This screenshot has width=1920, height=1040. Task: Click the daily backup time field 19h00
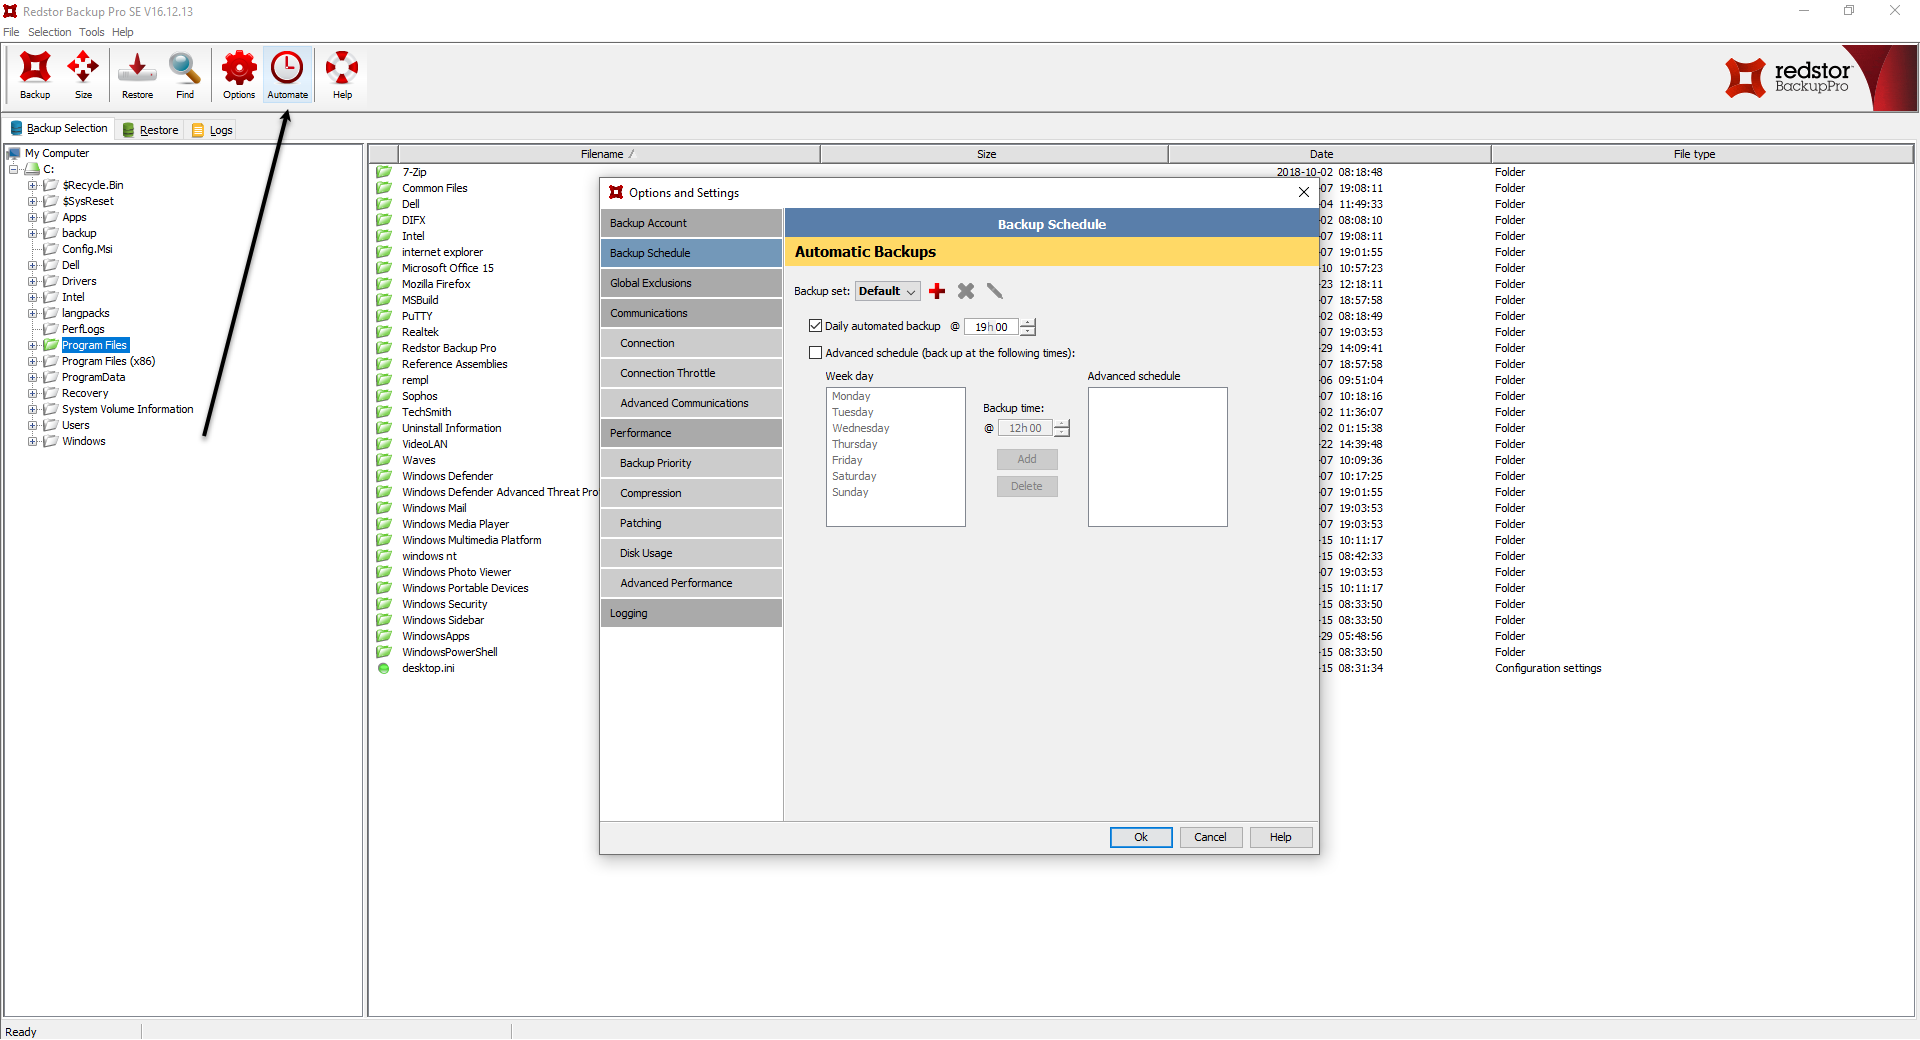pyautogui.click(x=991, y=327)
